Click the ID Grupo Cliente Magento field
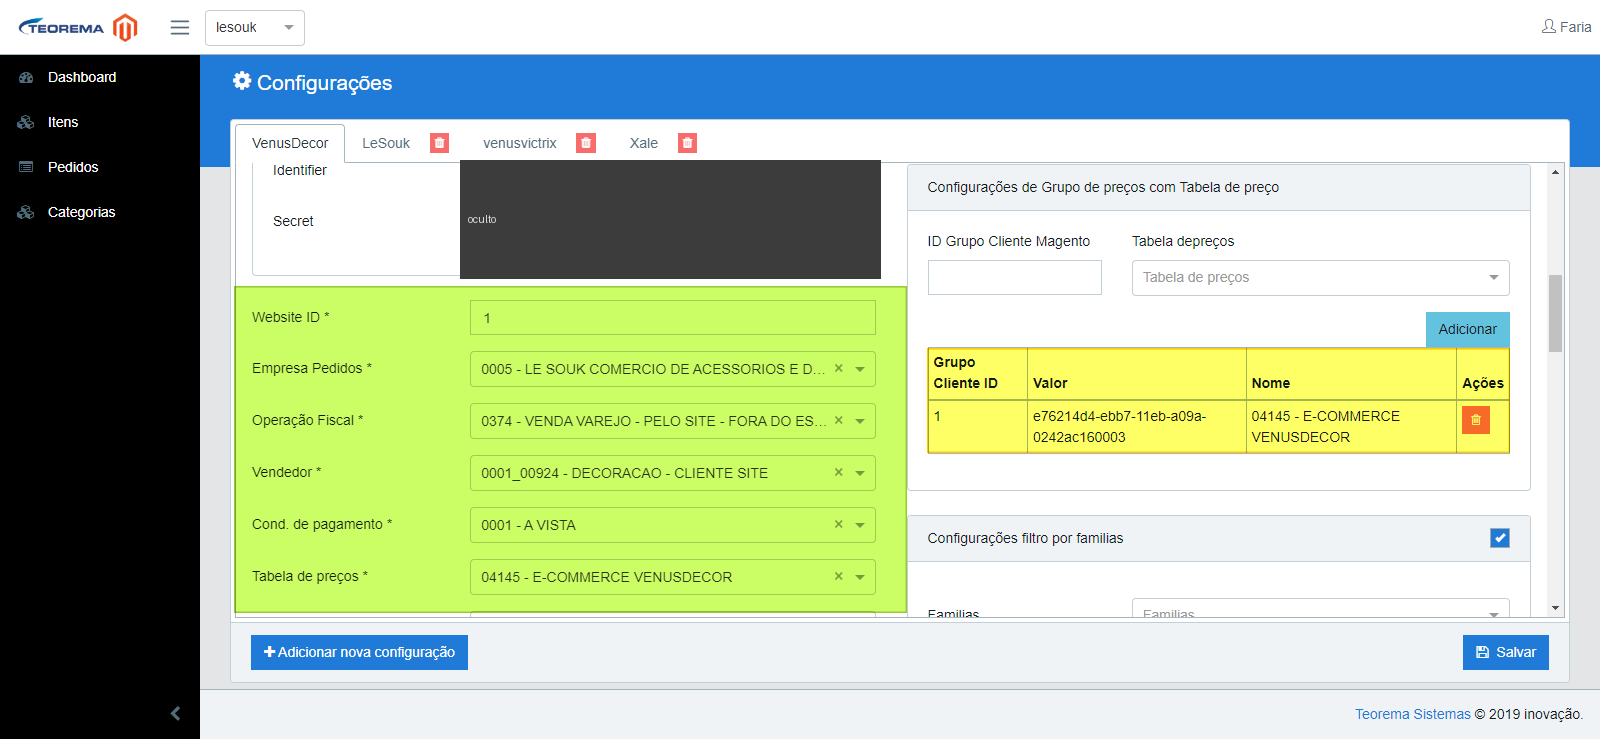Viewport: 1600px width, 739px height. (x=1015, y=278)
